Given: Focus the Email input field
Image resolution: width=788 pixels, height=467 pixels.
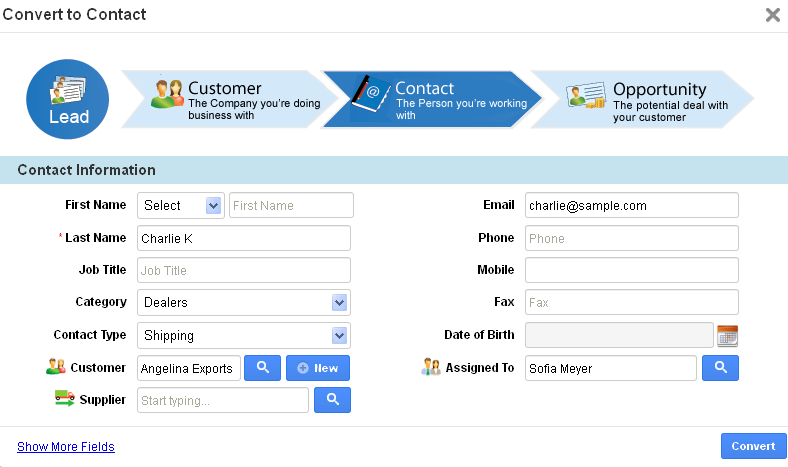Looking at the screenshot, I should [631, 205].
